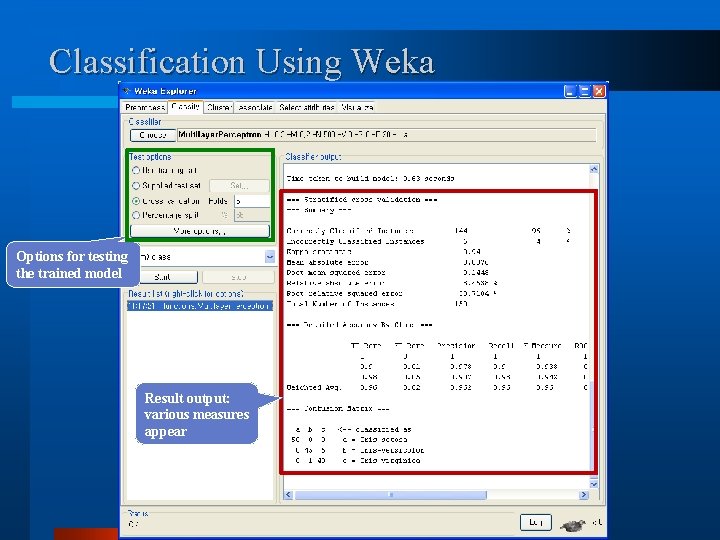This screenshot has height=540, width=720.
Task: Open the More options dialog
Action: (200, 231)
